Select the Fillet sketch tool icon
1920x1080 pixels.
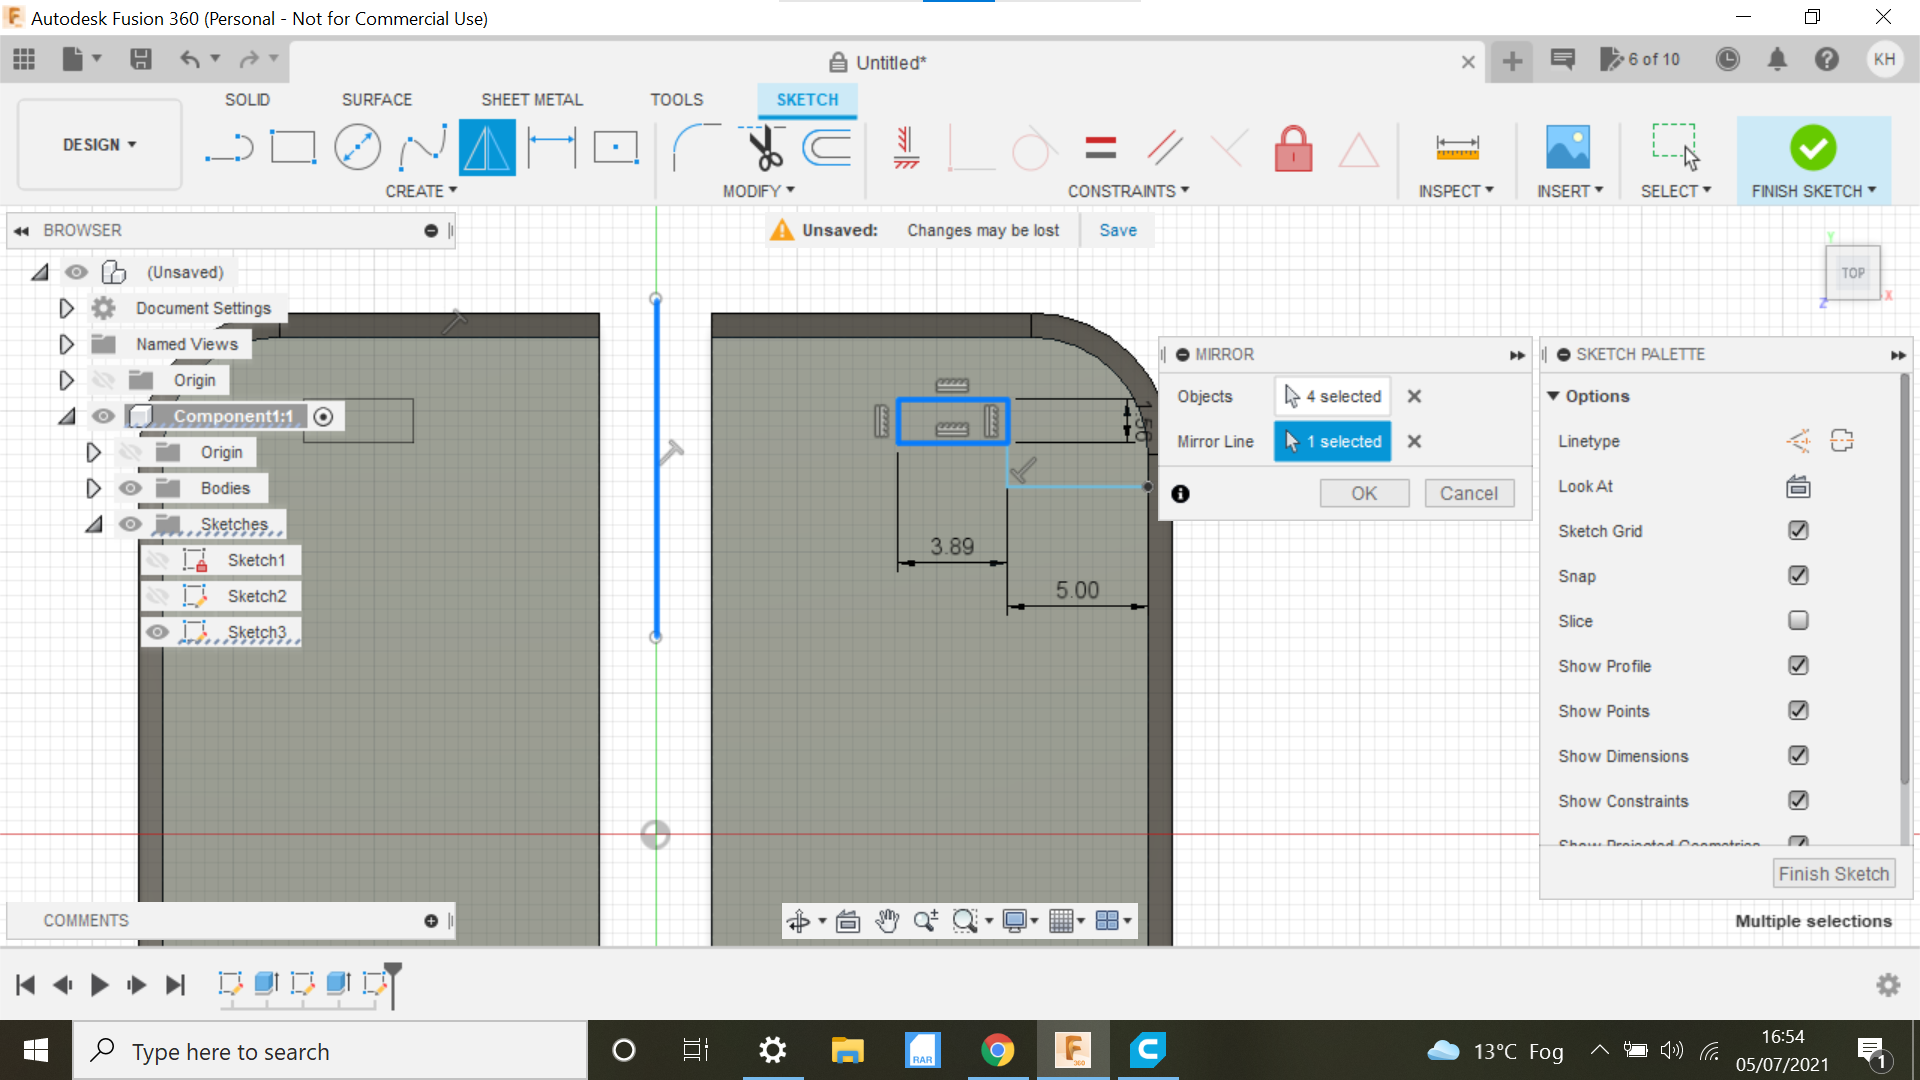pos(688,146)
